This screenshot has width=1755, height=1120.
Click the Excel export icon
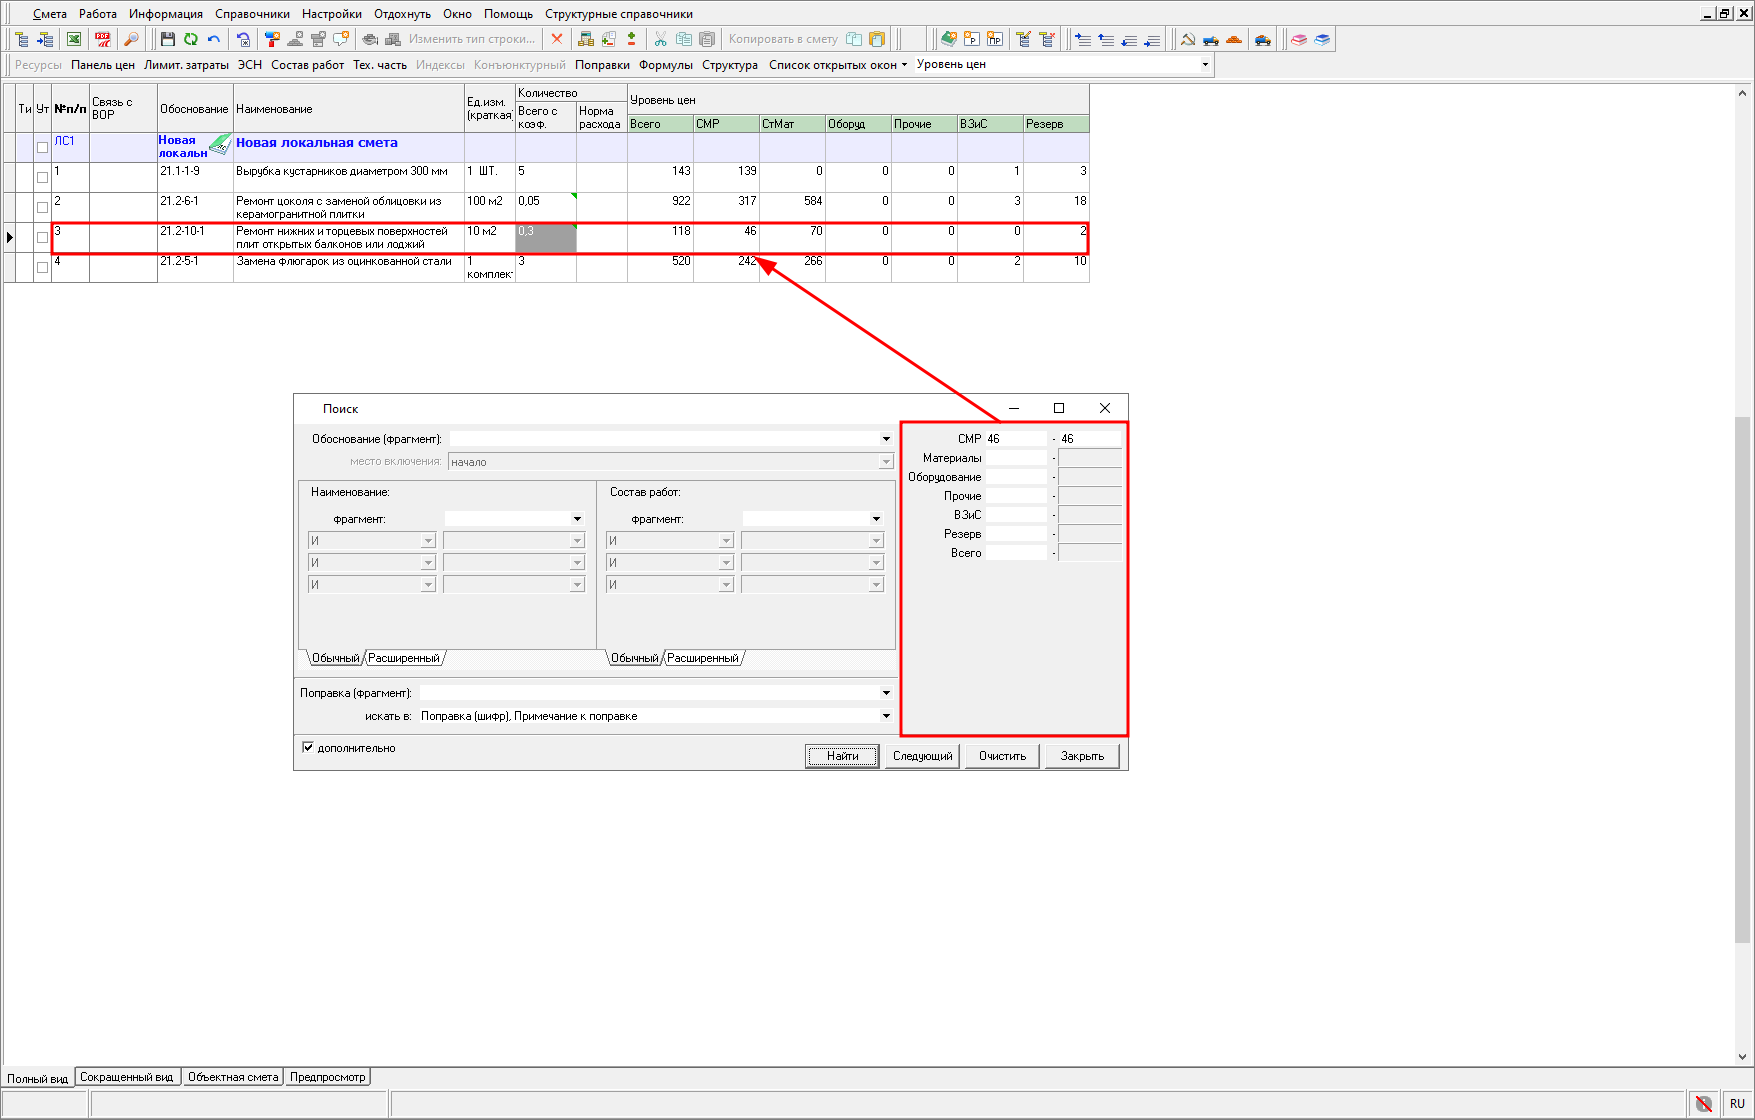click(x=74, y=39)
